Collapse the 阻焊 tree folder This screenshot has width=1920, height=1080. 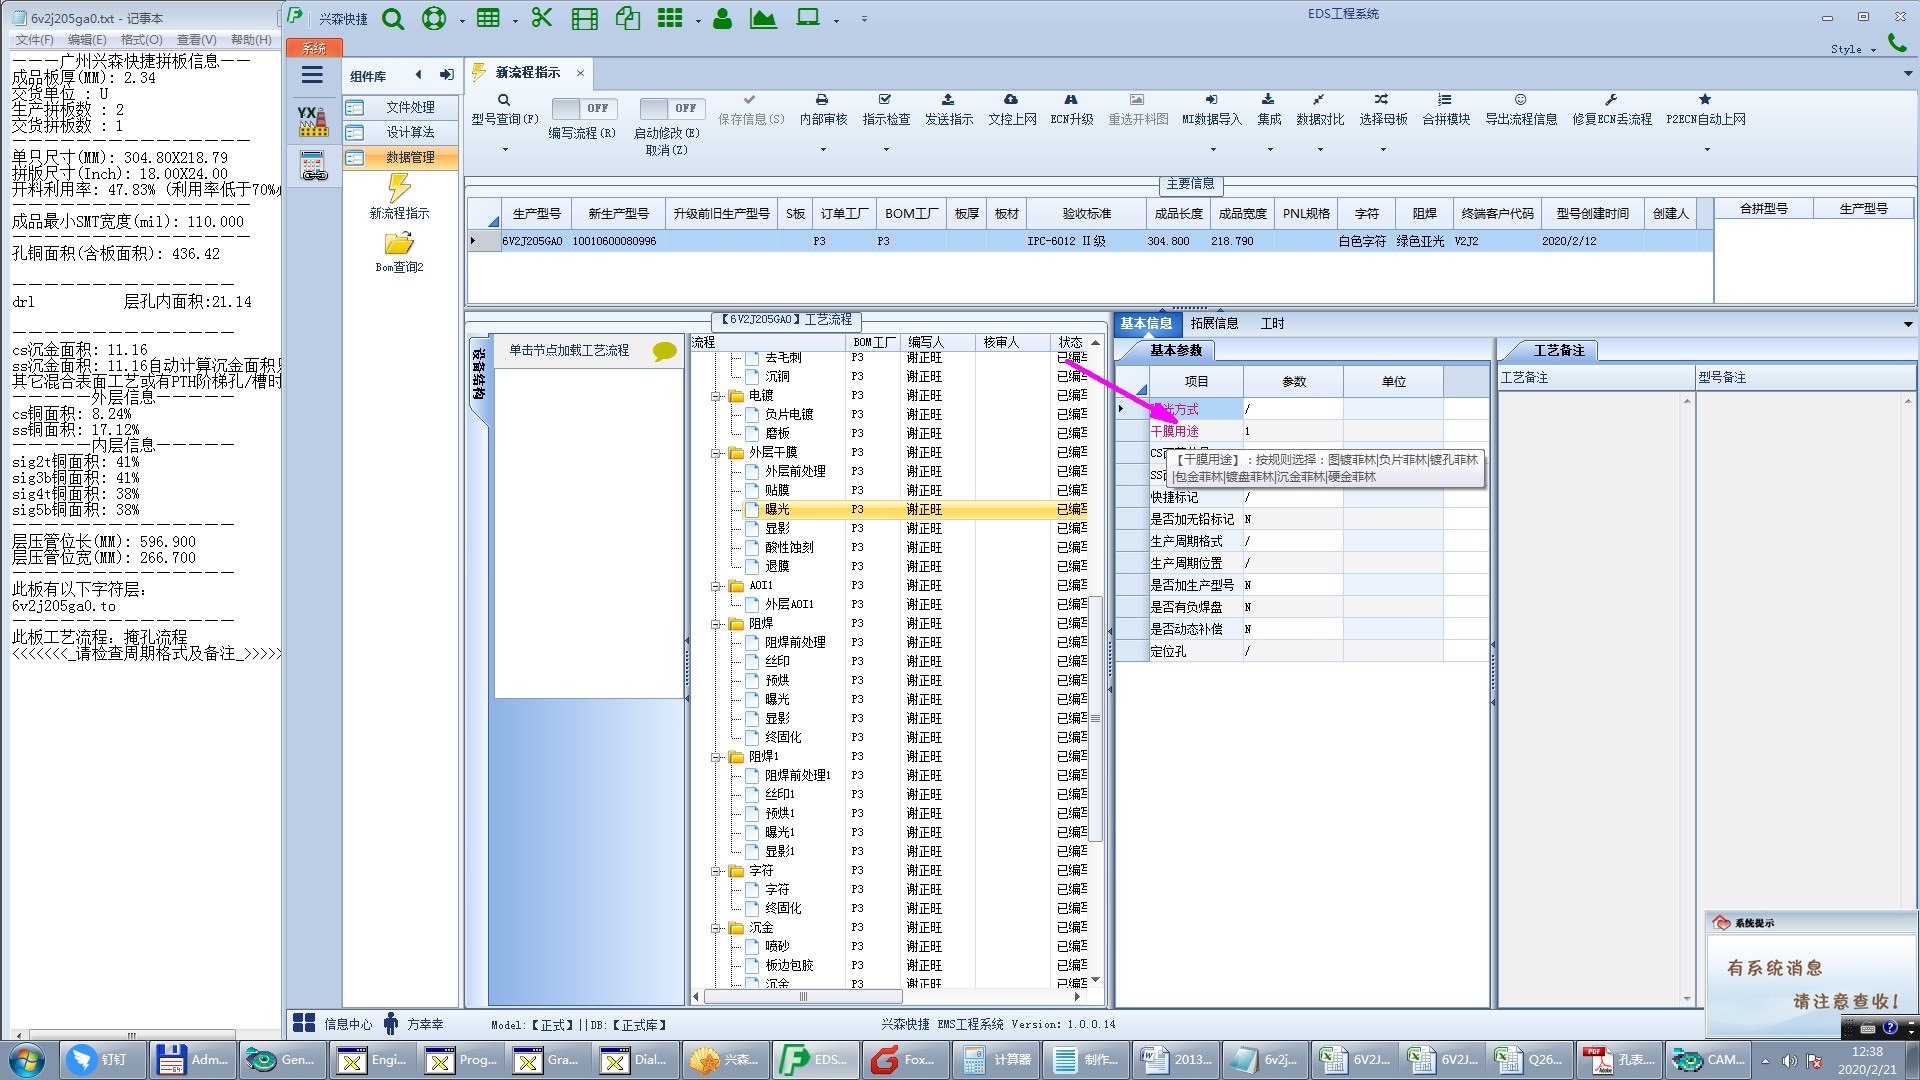point(716,624)
